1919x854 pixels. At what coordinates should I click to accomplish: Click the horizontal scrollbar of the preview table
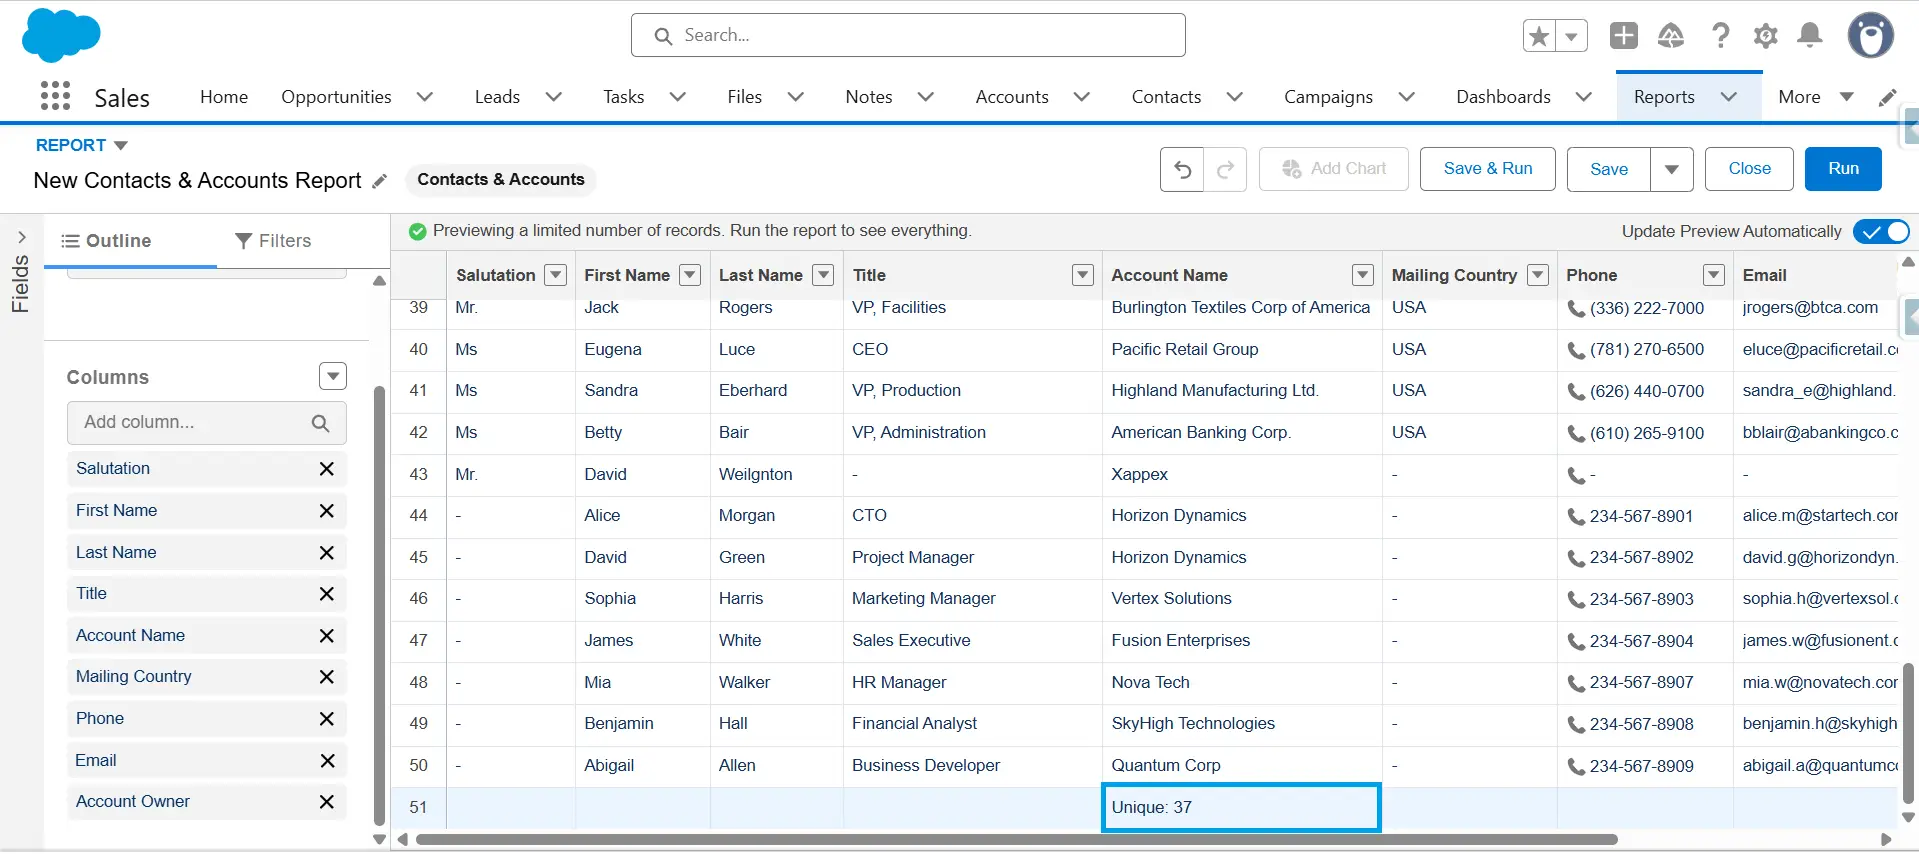1016,840
